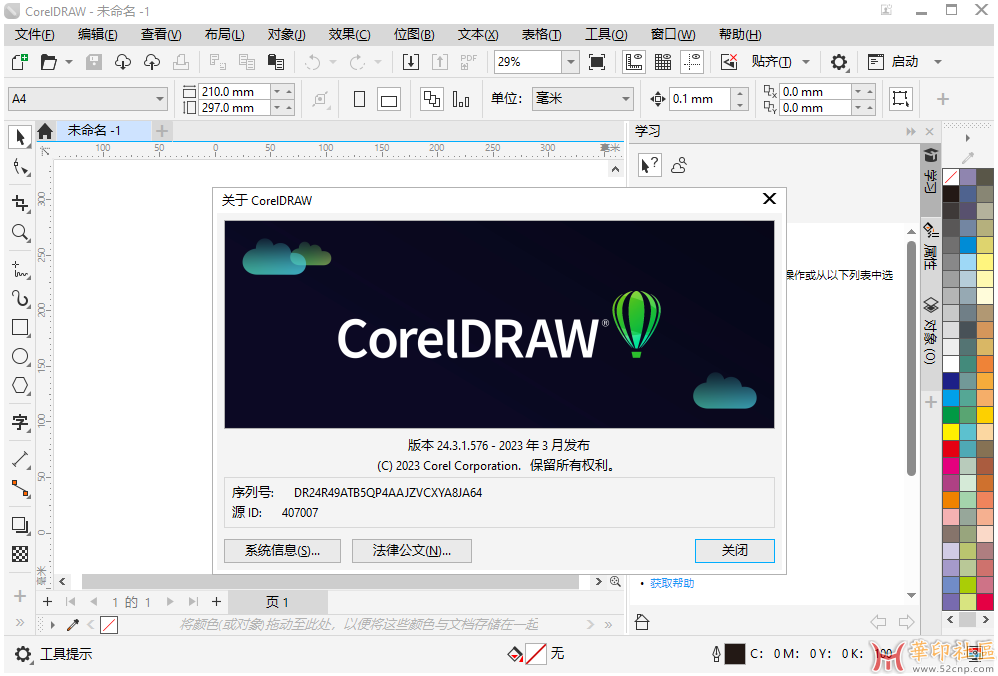Expand the Open folder dropdown arrow
Viewport: 998px width, 676px height.
tap(69, 62)
